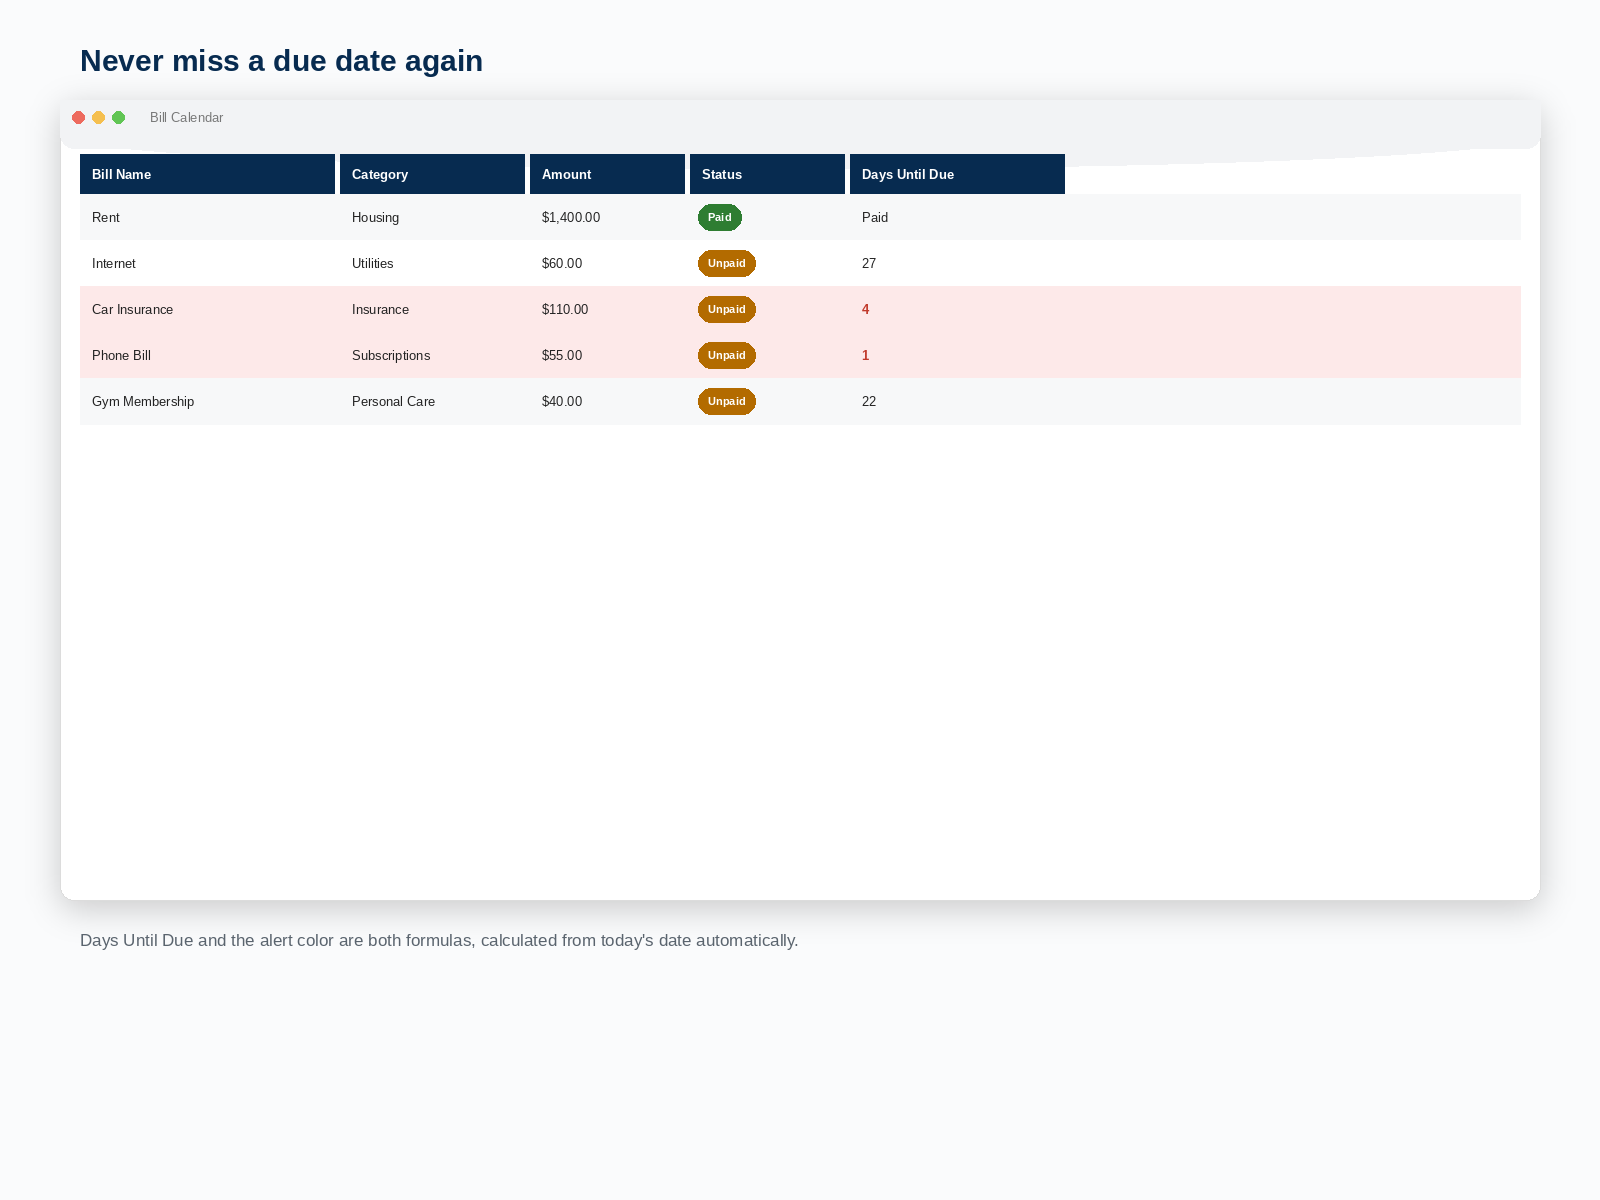Click the Utilities category cell

coord(372,263)
